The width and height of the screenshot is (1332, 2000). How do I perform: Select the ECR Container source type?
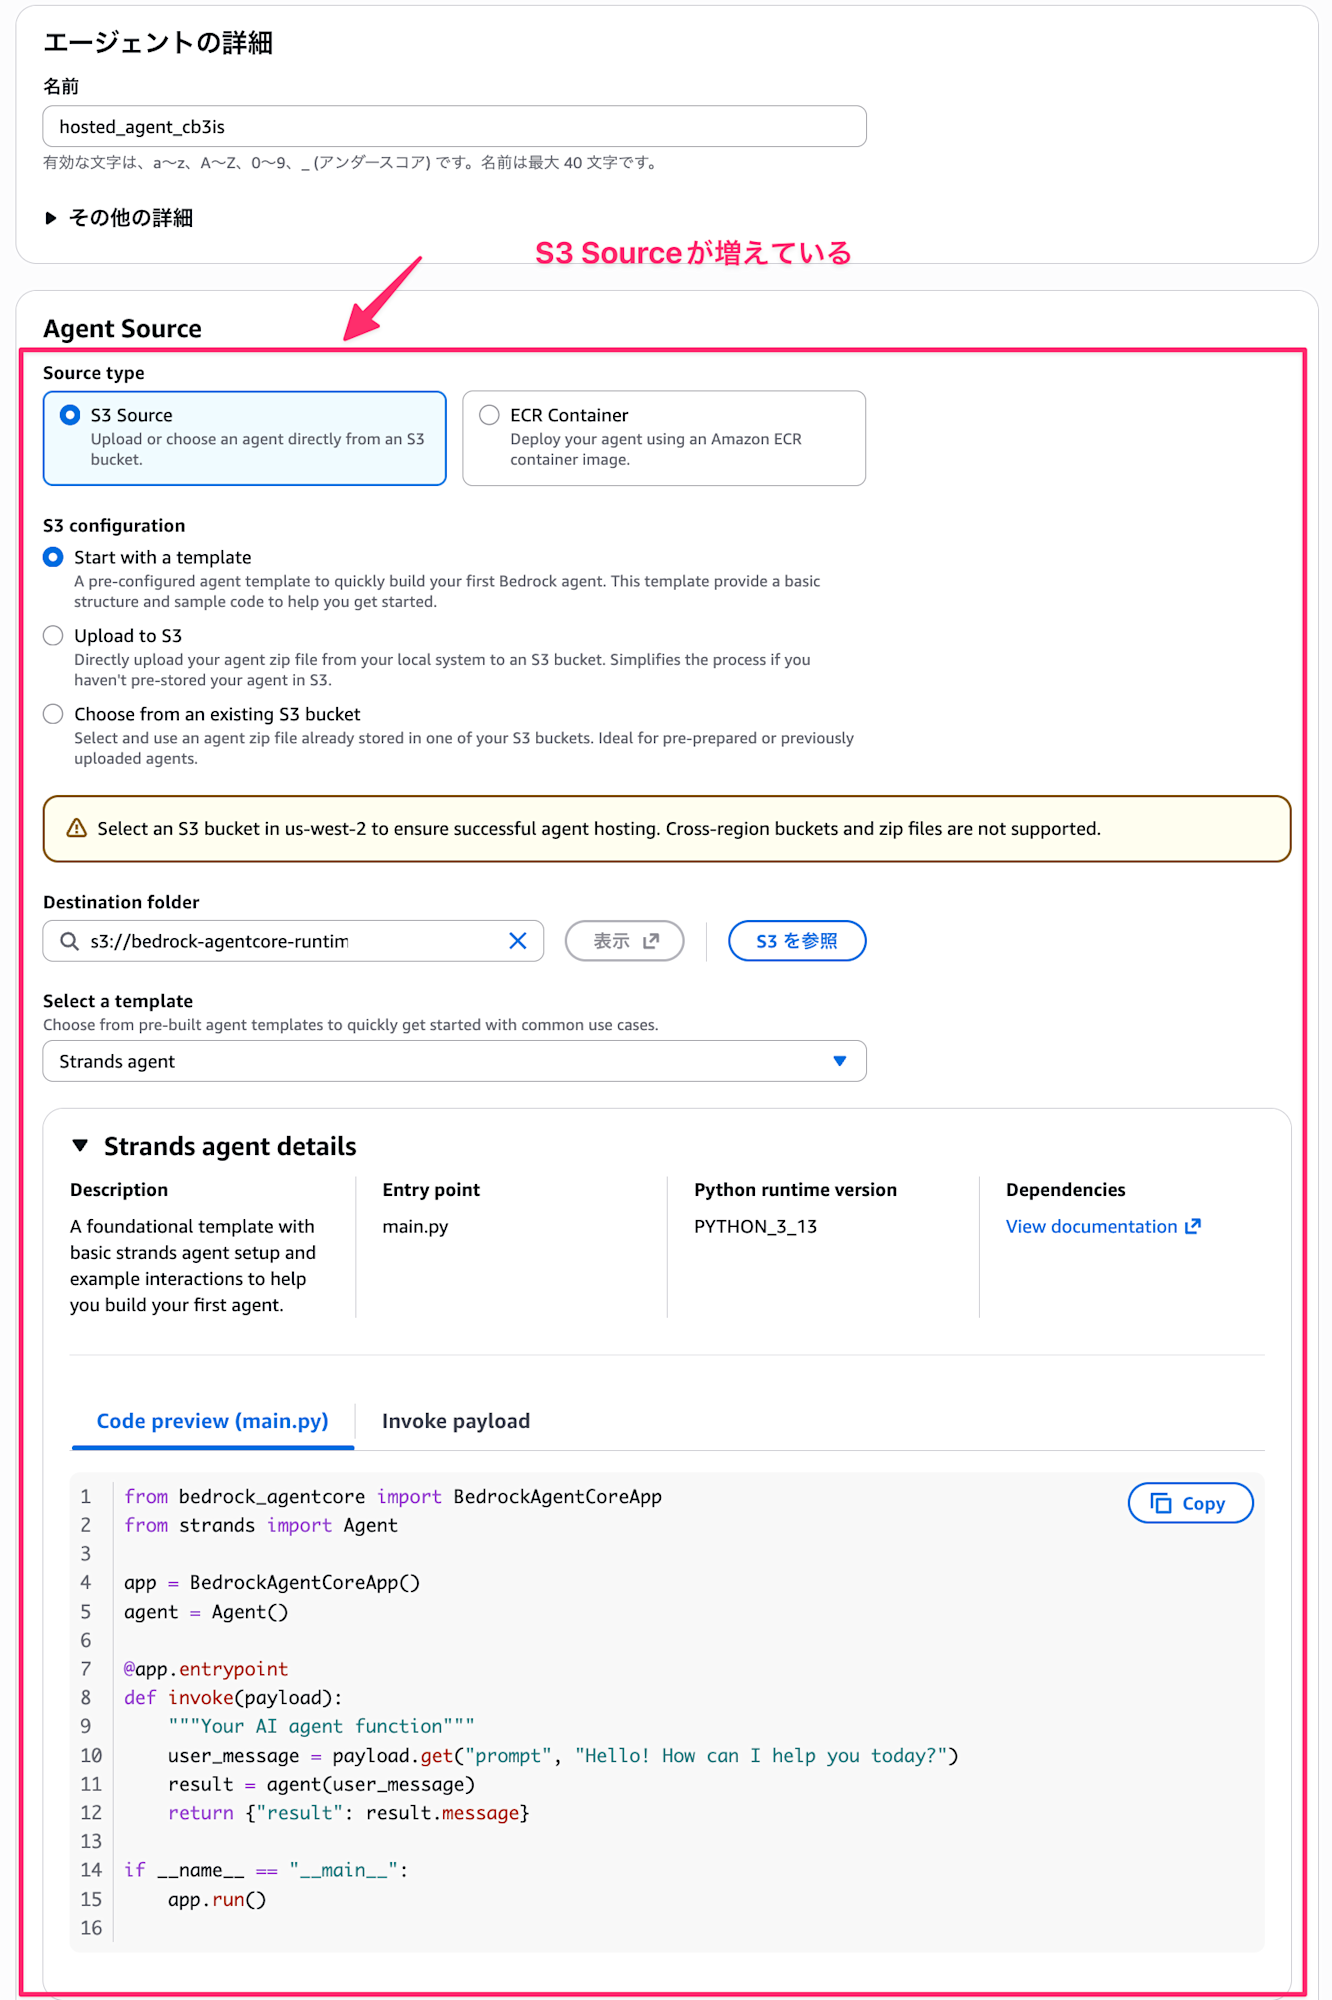point(489,415)
